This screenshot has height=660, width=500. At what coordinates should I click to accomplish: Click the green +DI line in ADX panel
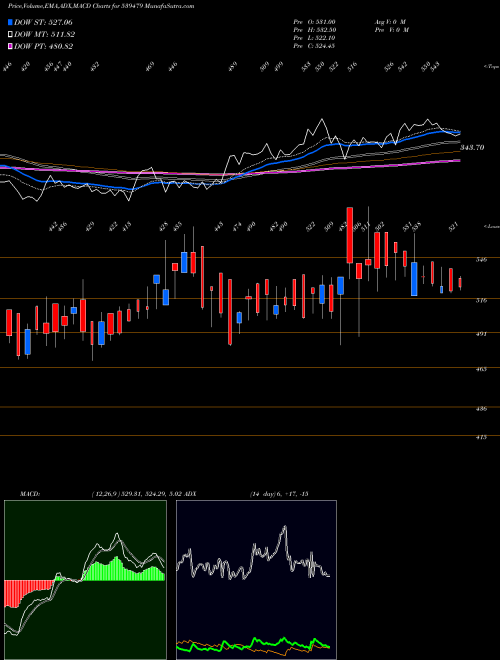pos(253,644)
